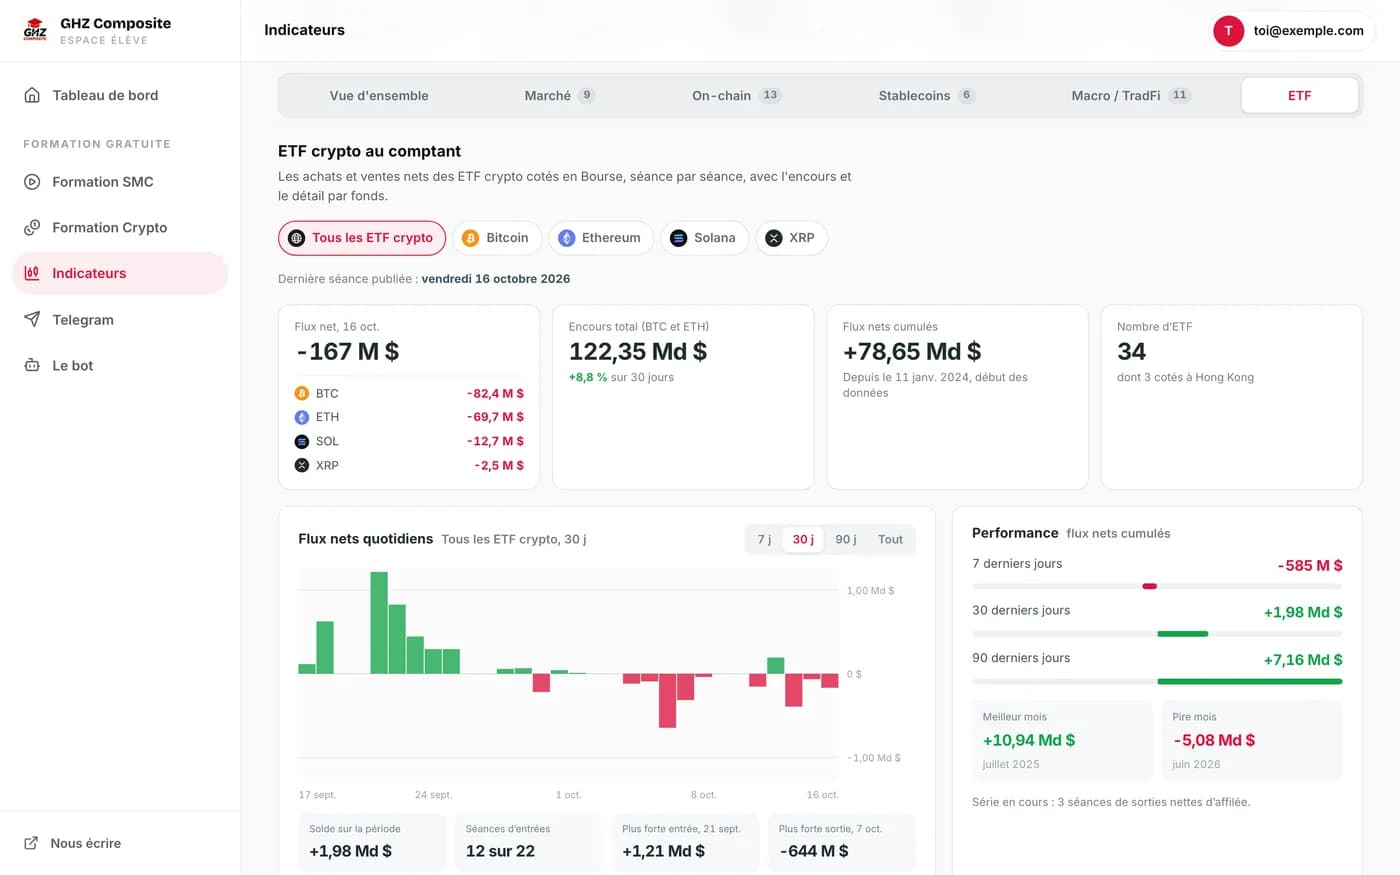1400x875 pixels.
Task: Select the 90 j chart range
Action: tap(846, 539)
